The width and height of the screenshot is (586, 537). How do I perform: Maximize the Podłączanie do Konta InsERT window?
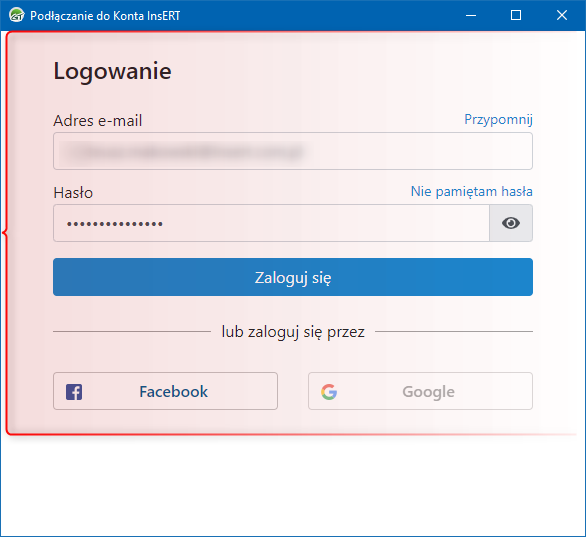coord(516,15)
